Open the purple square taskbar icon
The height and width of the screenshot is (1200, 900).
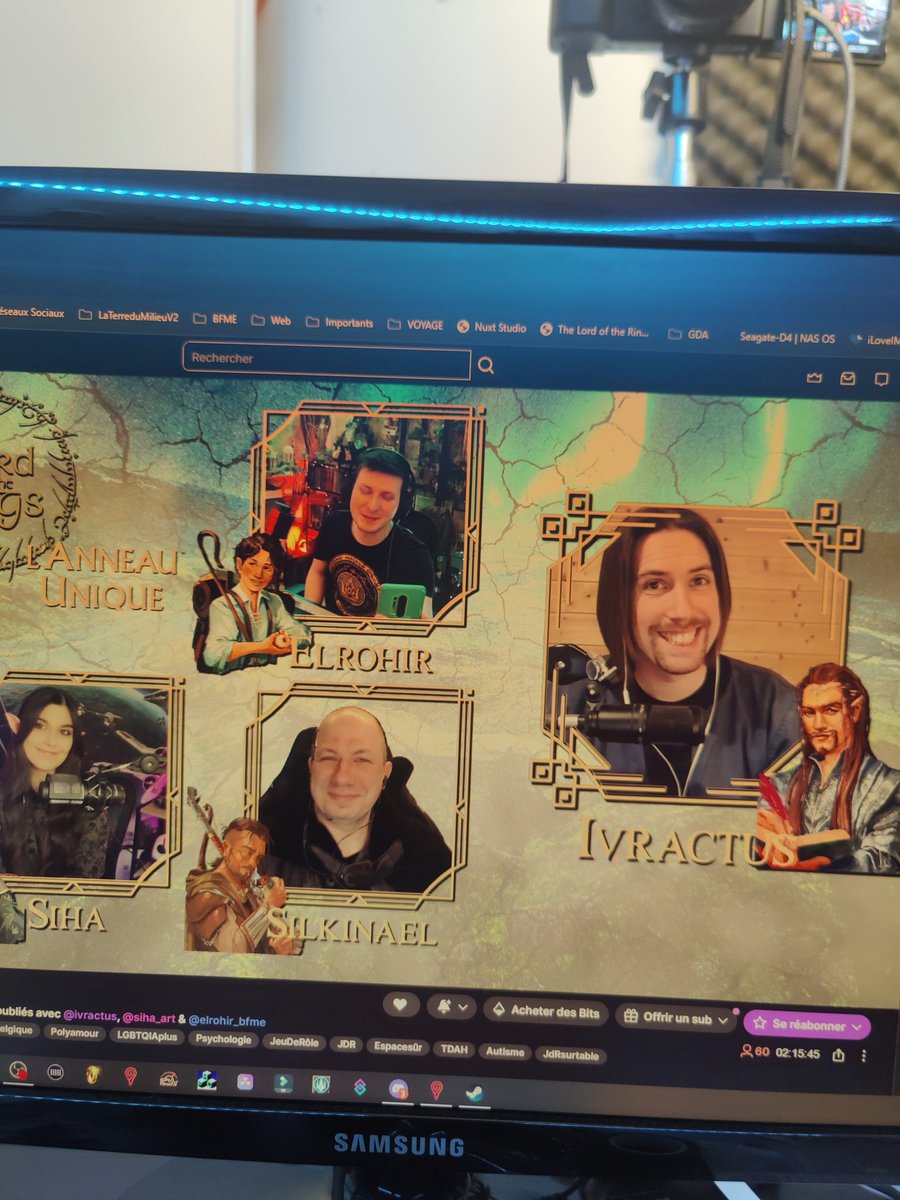(x=245, y=1080)
